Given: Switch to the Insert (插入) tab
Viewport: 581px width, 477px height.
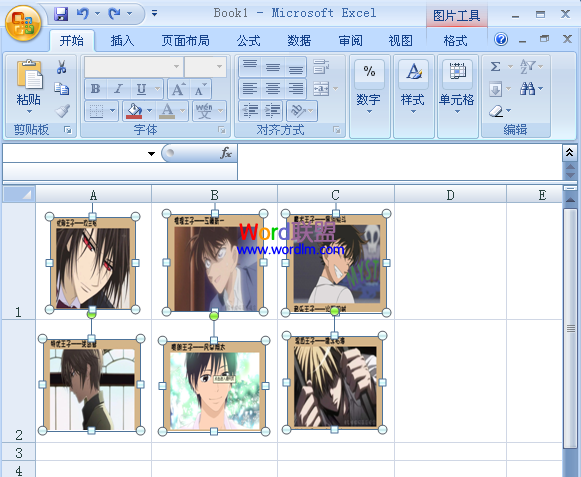Looking at the screenshot, I should [x=122, y=40].
